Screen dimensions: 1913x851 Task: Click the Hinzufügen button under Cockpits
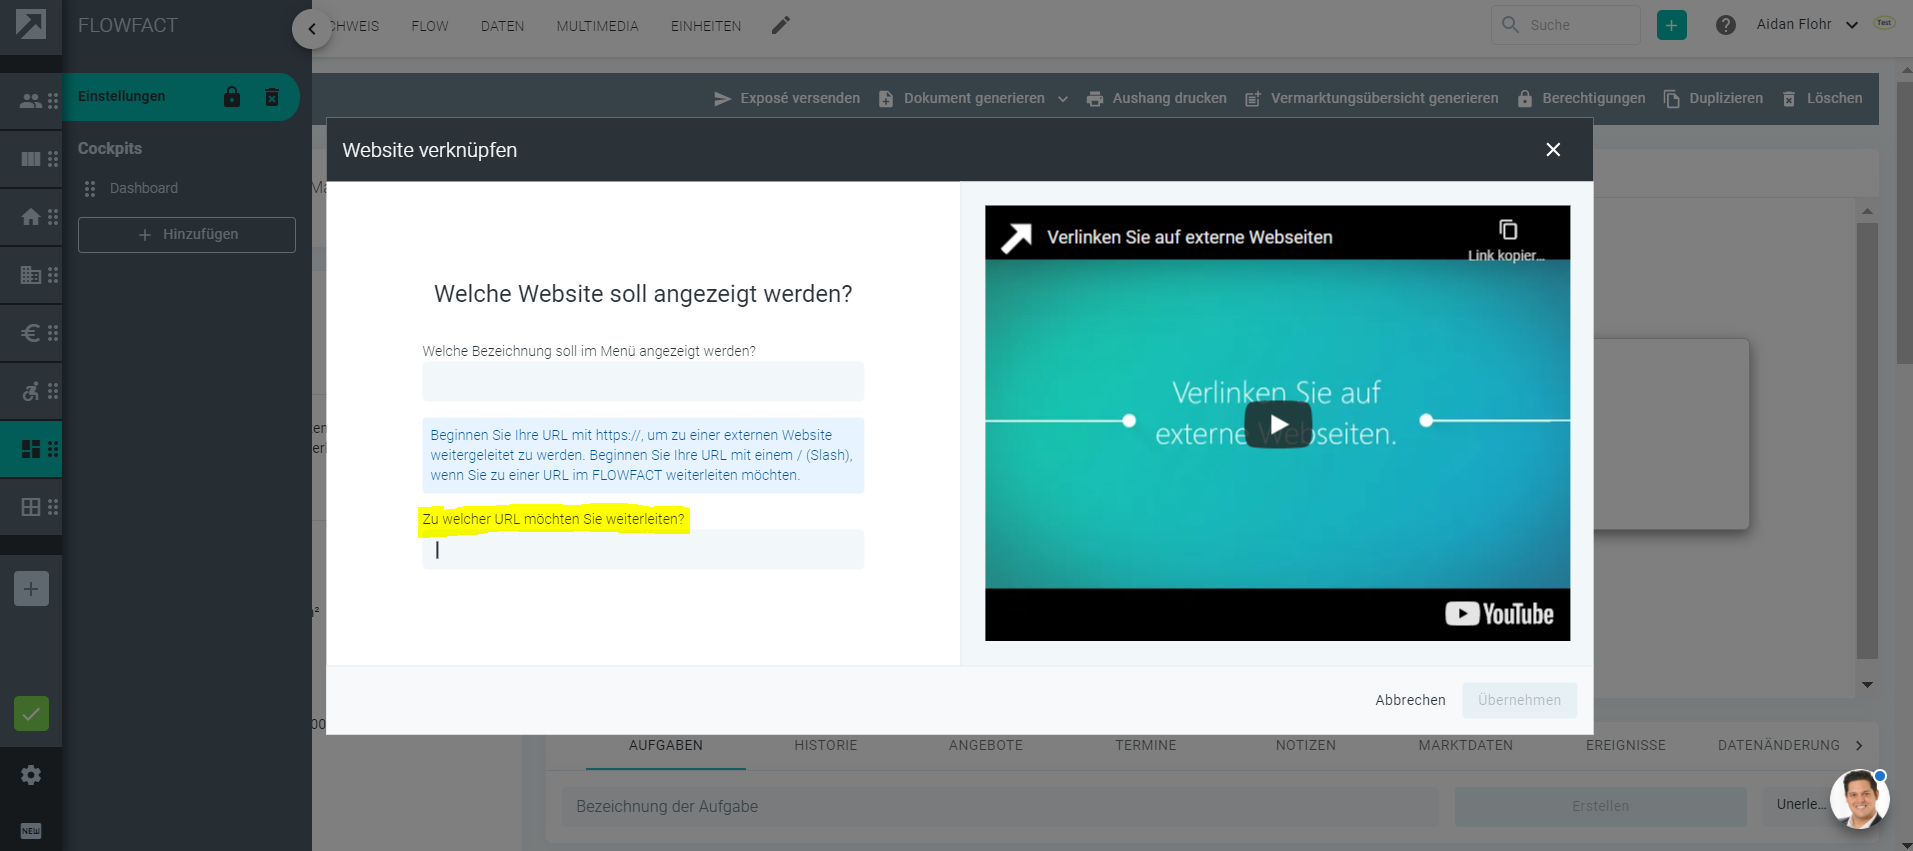187,235
